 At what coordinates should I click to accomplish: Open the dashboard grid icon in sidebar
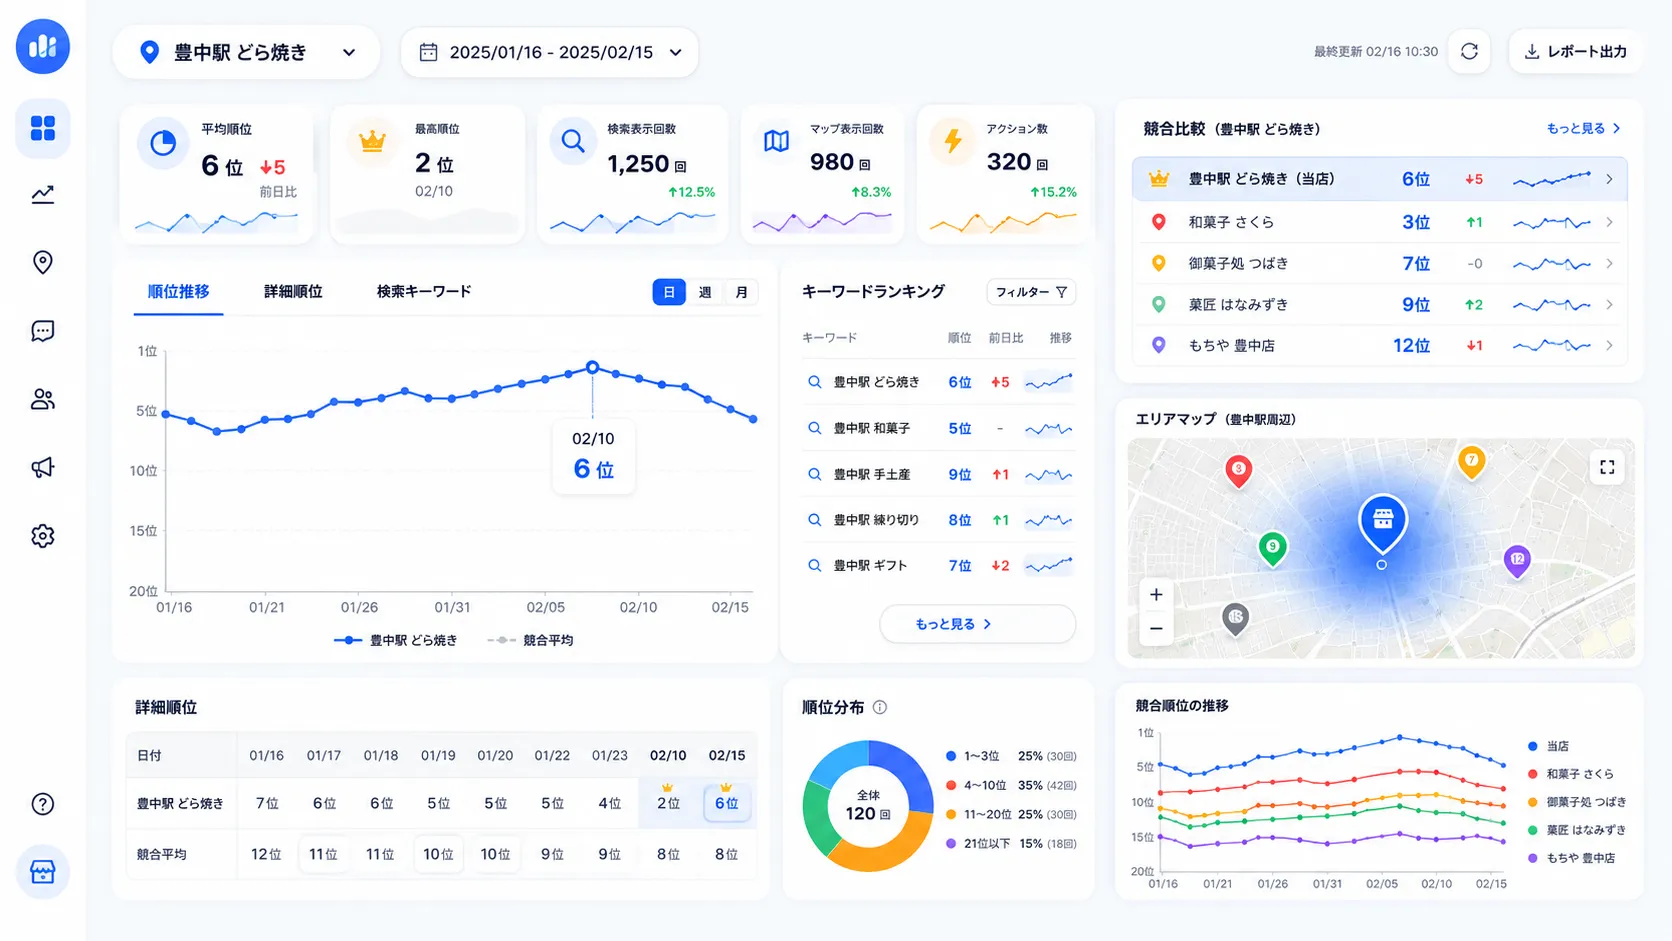(x=43, y=128)
